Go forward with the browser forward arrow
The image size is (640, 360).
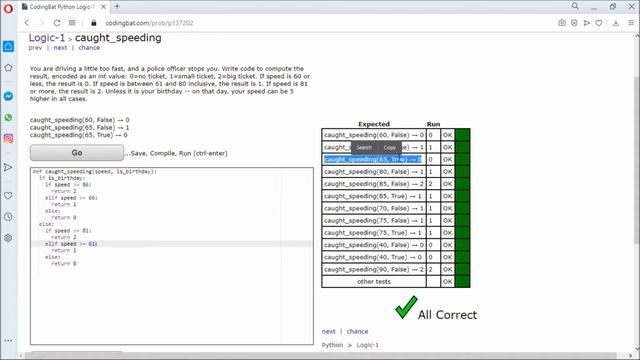(x=41, y=23)
